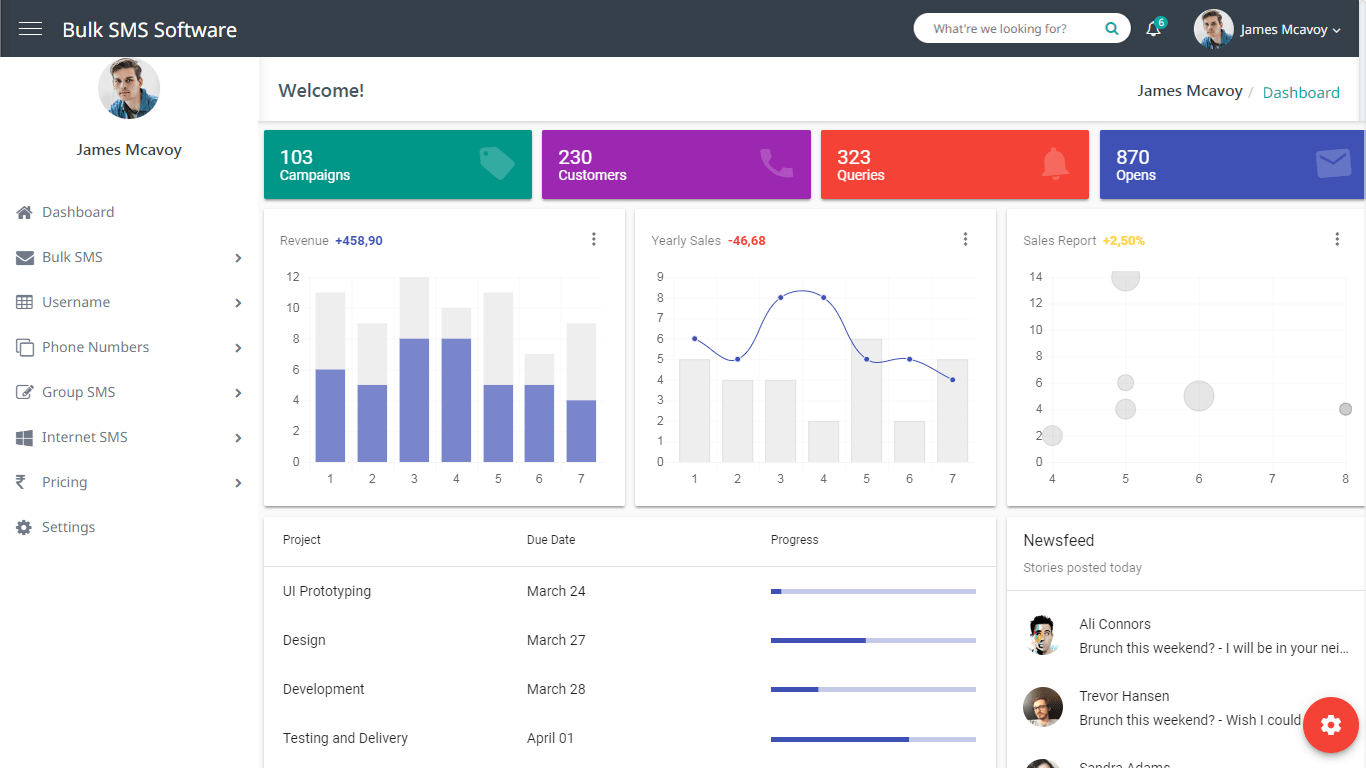Open Sales Report chart options menu
The width and height of the screenshot is (1366, 768).
[1337, 239]
